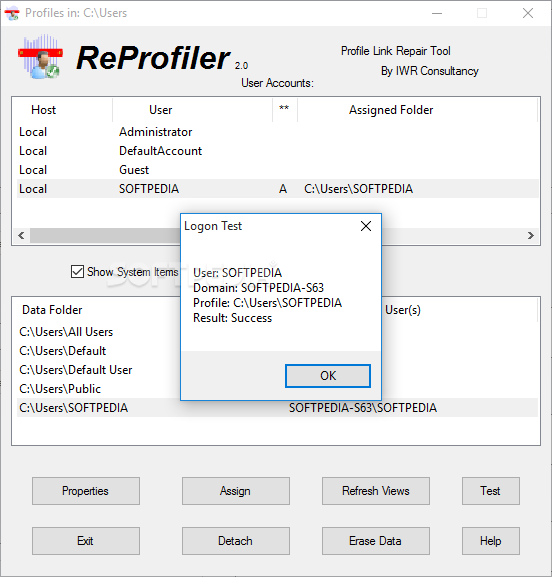Click the ** column header
This screenshot has height=577, width=552.
tap(285, 110)
